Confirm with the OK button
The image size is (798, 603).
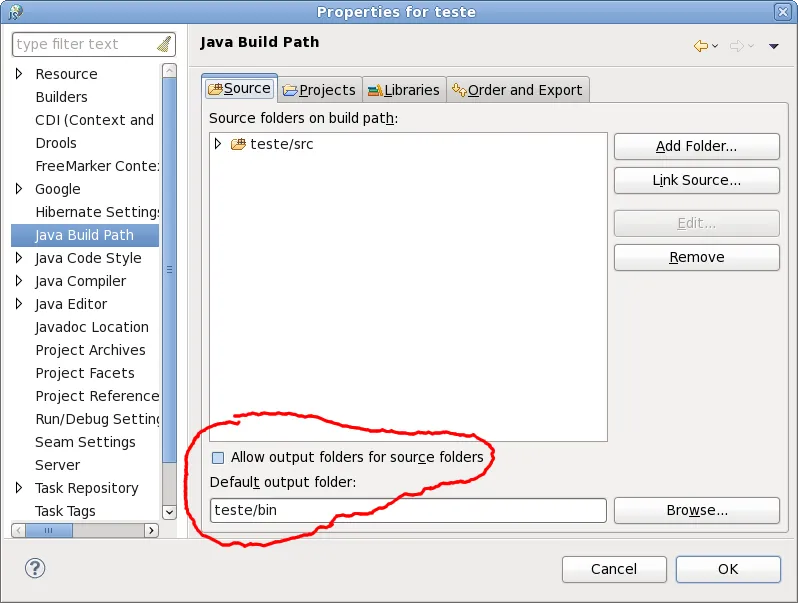pyautogui.click(x=728, y=569)
